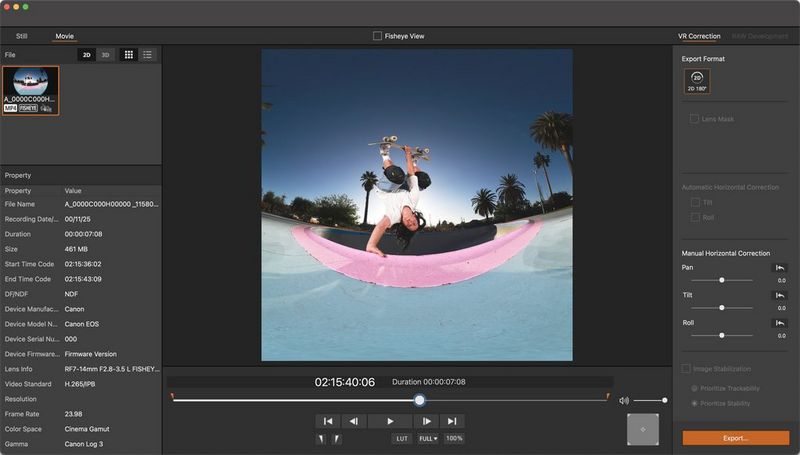This screenshot has height=455, width=800.
Task: Click the Export button
Action: pos(735,438)
